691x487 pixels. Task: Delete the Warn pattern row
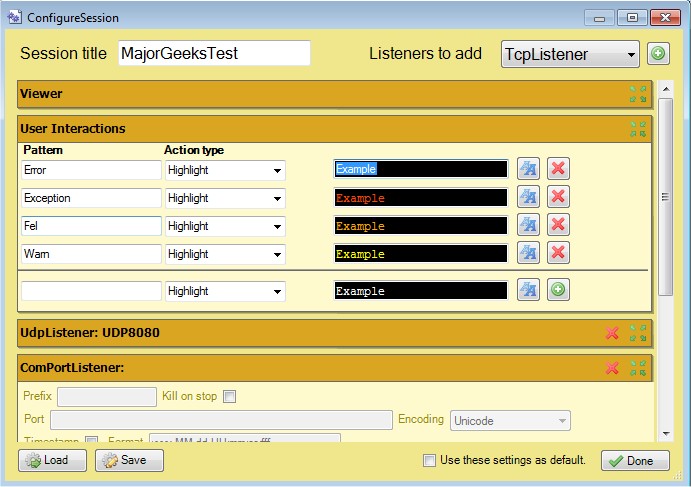[558, 253]
